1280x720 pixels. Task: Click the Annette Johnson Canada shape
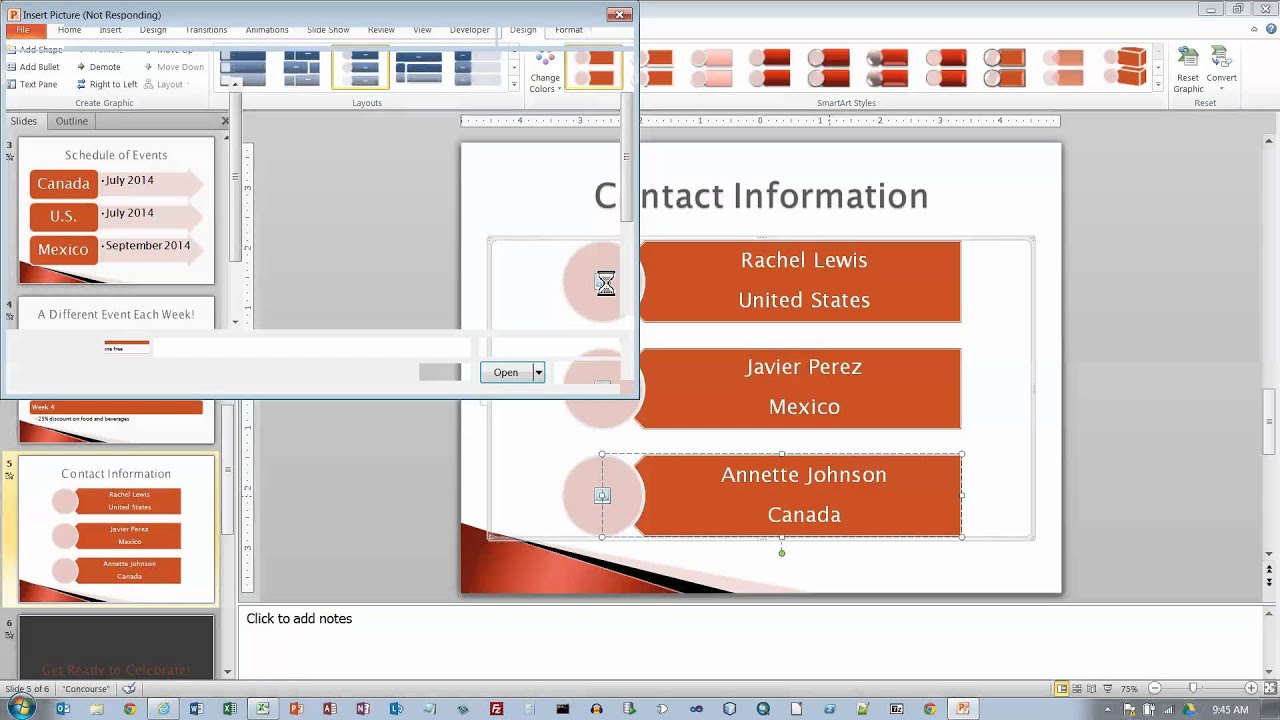800,495
